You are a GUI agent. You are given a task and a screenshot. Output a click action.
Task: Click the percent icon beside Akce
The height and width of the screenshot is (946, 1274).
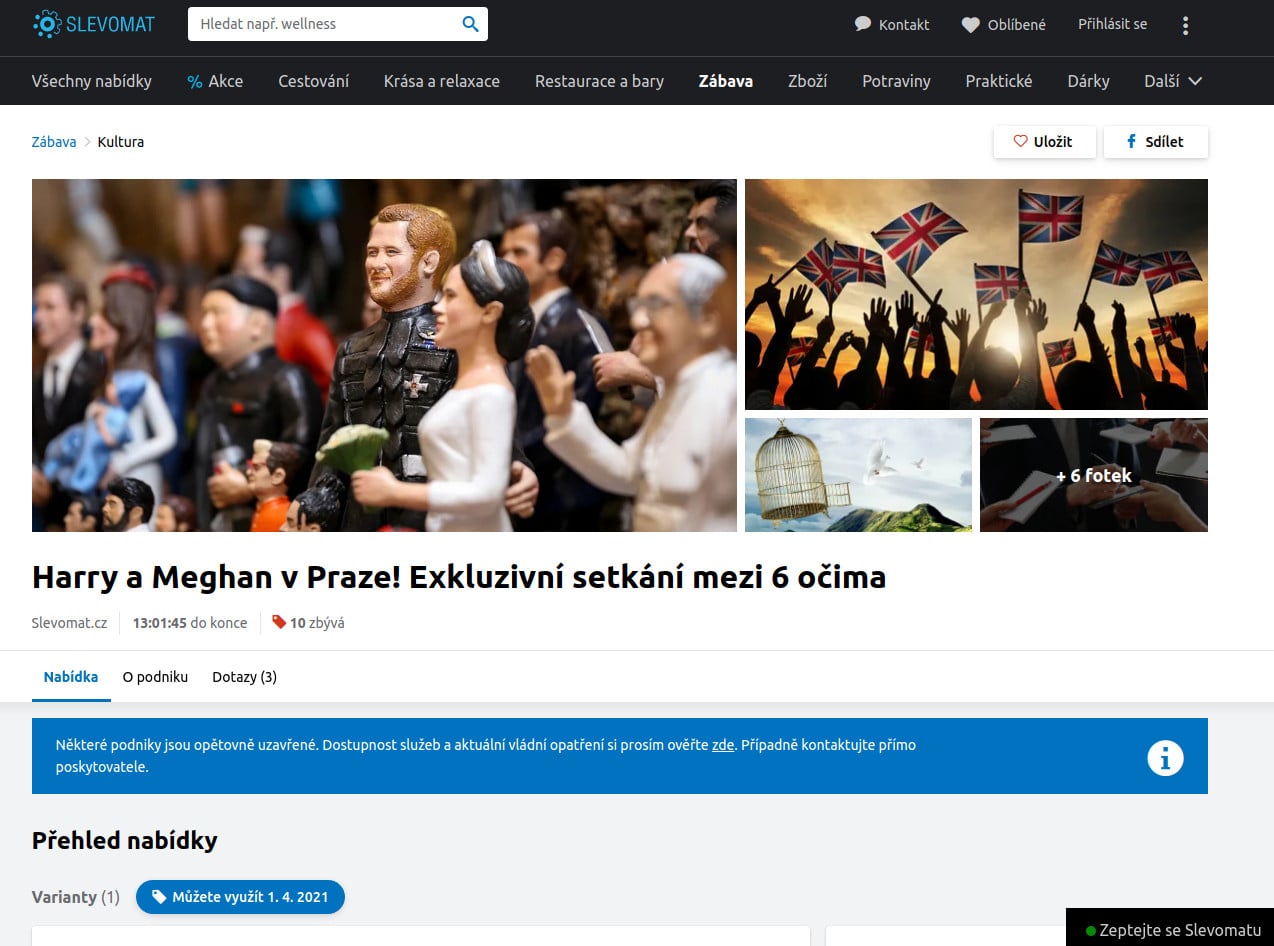(x=195, y=81)
